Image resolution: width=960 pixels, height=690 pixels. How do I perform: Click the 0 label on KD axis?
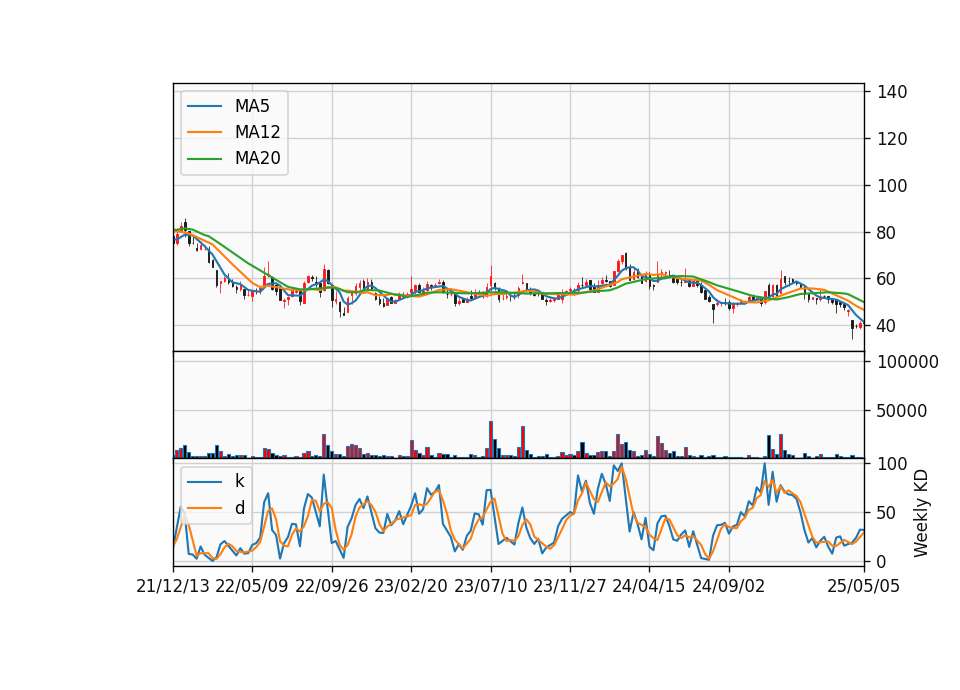(882, 561)
